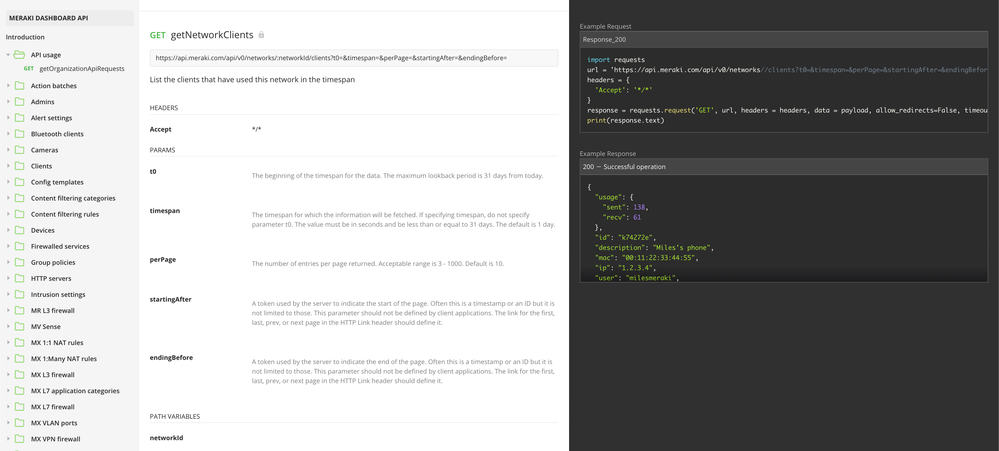
Task: Click the Content filtering rules folder icon
Action: (x=19, y=214)
